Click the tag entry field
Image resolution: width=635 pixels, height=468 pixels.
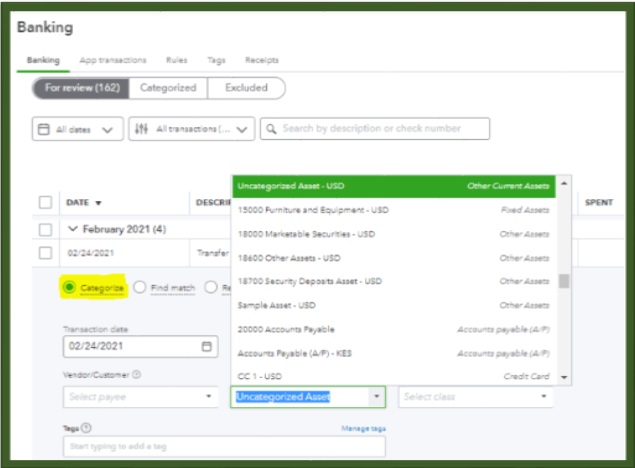pyautogui.click(x=224, y=447)
